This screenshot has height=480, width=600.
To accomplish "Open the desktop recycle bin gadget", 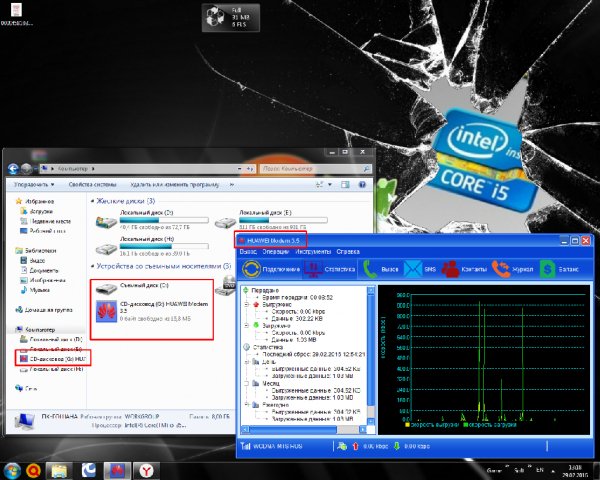I will point(231,18).
